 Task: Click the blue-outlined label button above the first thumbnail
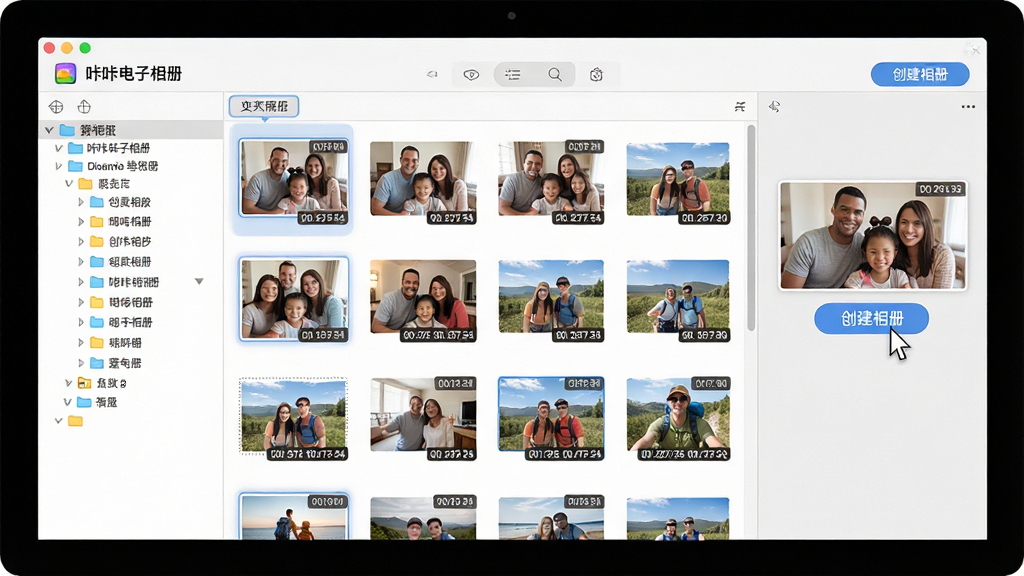pos(264,106)
